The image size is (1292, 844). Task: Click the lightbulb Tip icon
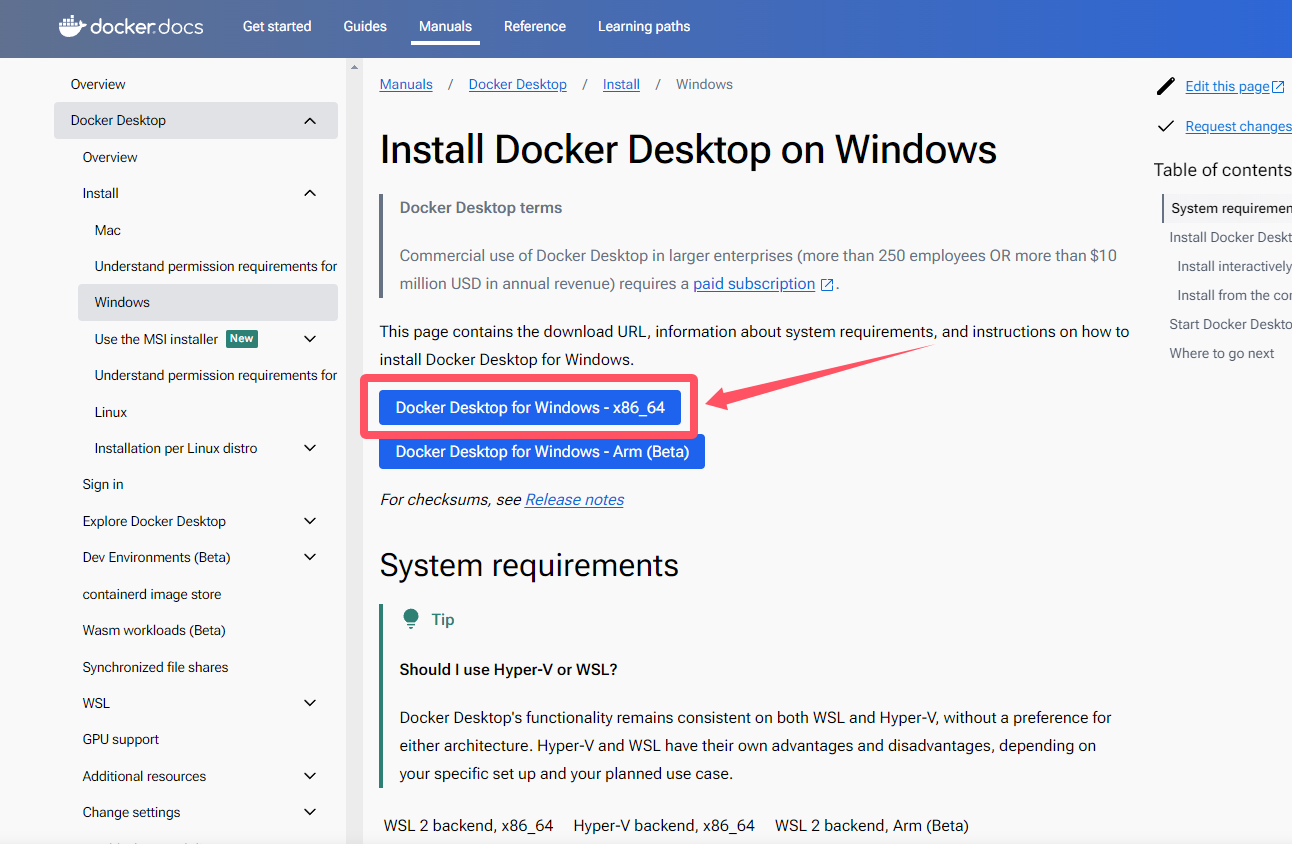(x=411, y=619)
